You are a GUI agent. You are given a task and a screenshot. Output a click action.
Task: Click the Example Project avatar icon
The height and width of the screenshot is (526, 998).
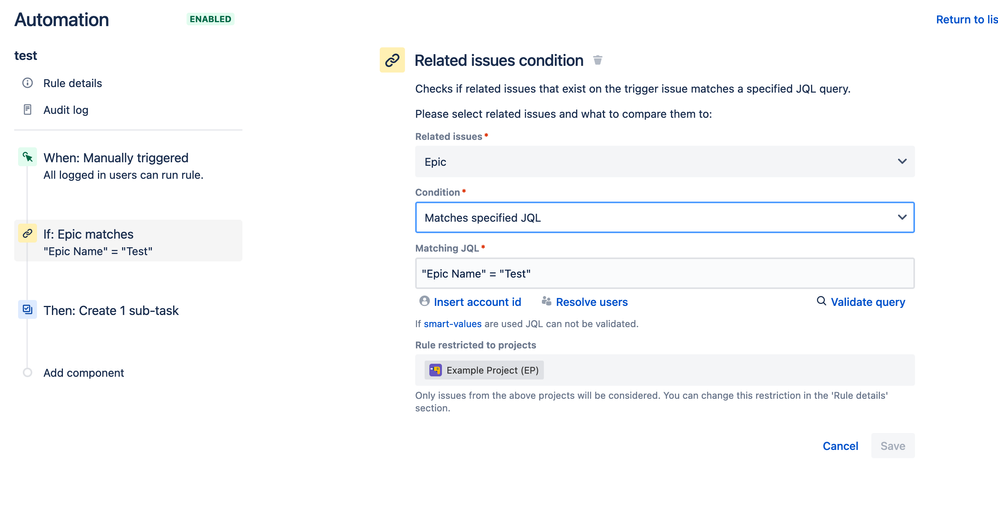(x=435, y=370)
